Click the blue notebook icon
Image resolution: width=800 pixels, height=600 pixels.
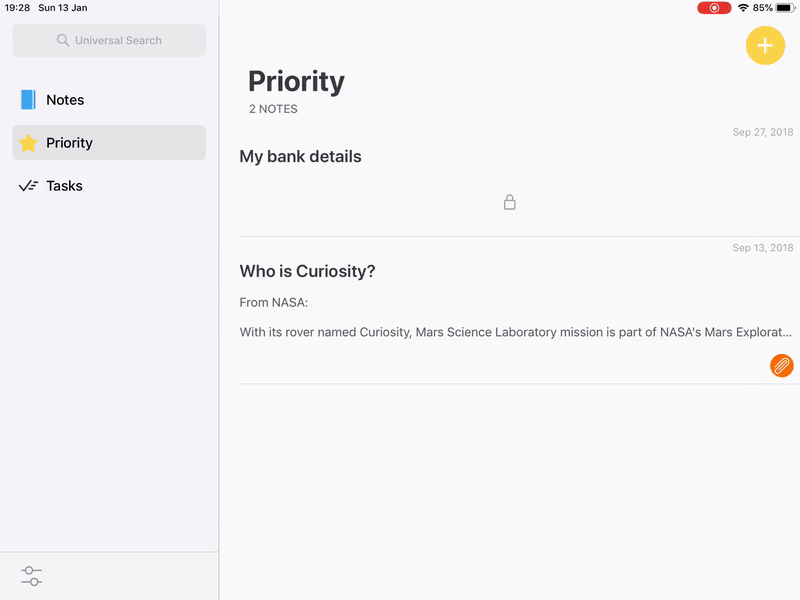point(28,99)
